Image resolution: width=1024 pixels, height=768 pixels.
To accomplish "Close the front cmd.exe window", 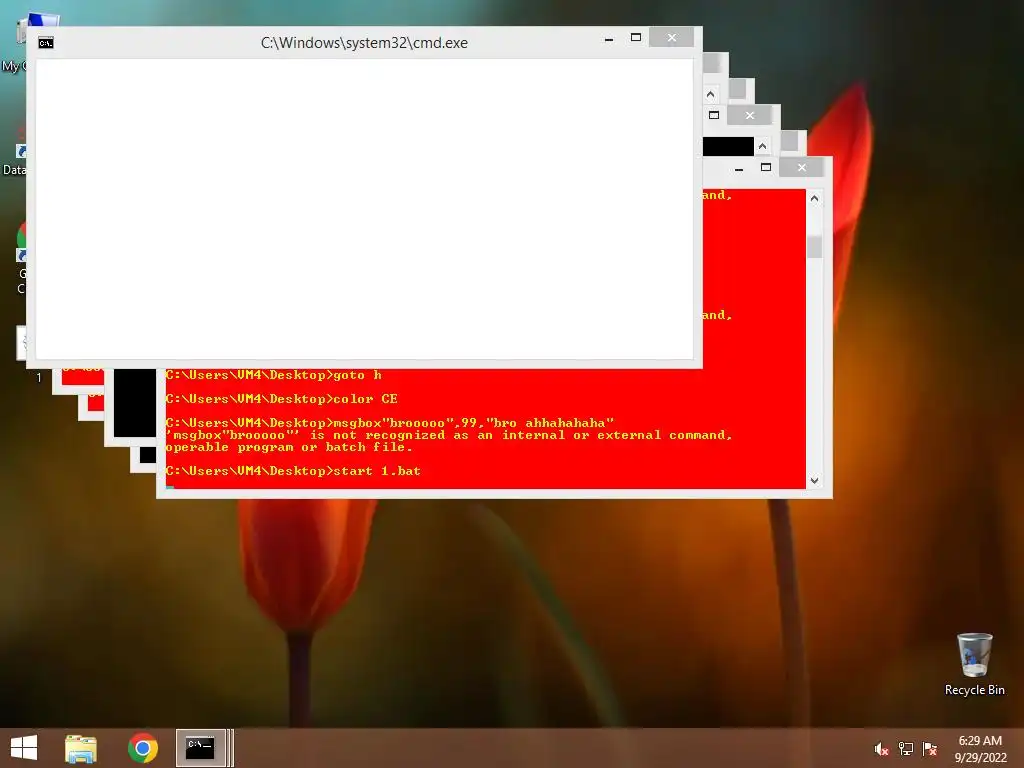I will [671, 38].
